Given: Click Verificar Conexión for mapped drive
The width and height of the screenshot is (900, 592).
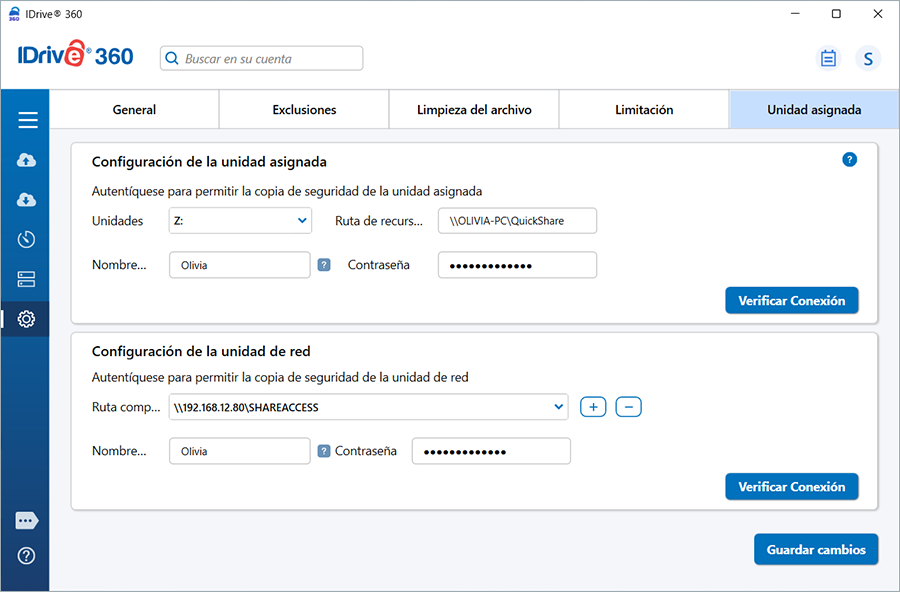Looking at the screenshot, I should click(x=791, y=300).
